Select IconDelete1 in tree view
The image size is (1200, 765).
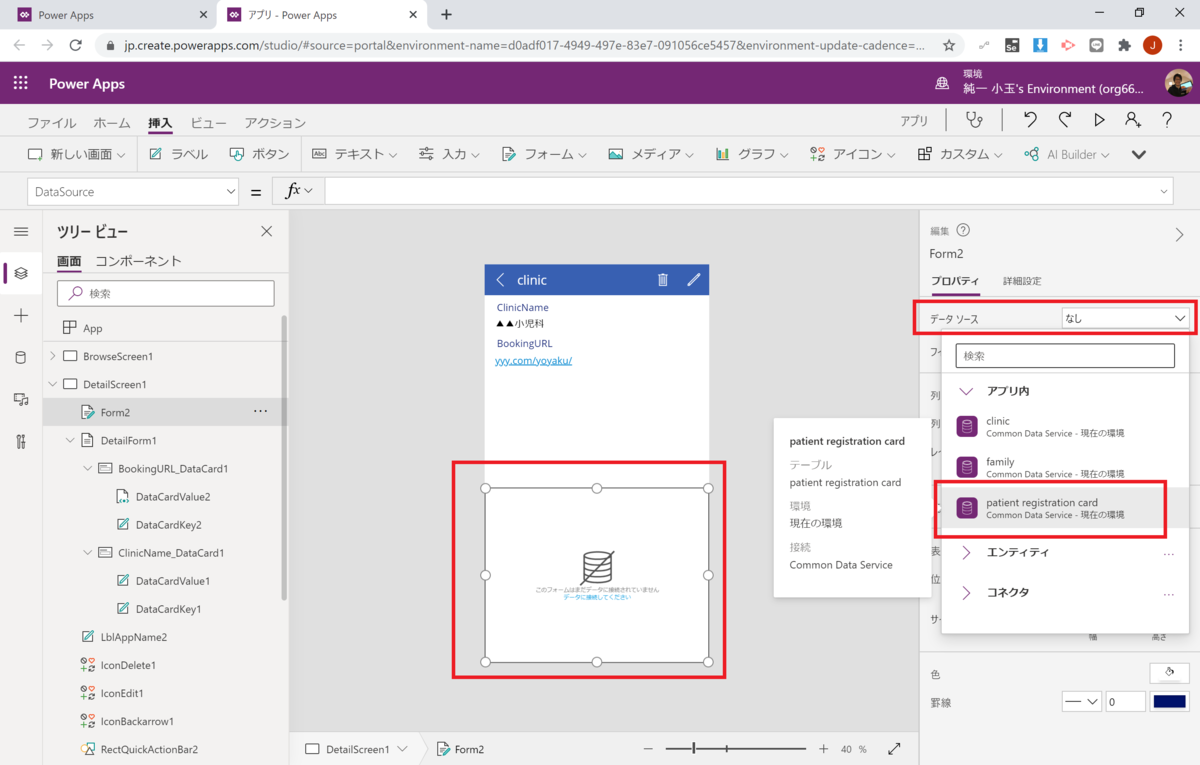[128, 664]
